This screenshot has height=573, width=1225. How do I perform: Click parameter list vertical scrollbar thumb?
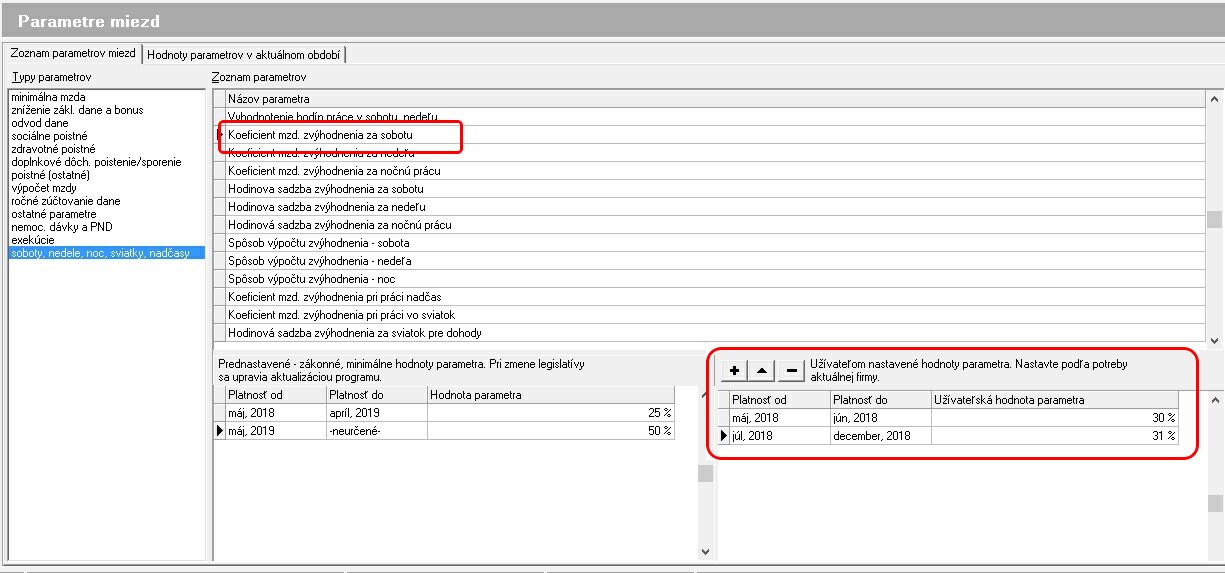tap(1214, 220)
